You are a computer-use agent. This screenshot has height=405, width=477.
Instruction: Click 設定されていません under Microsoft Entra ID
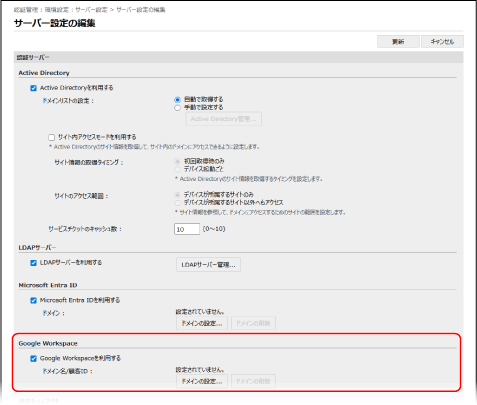tap(200, 312)
